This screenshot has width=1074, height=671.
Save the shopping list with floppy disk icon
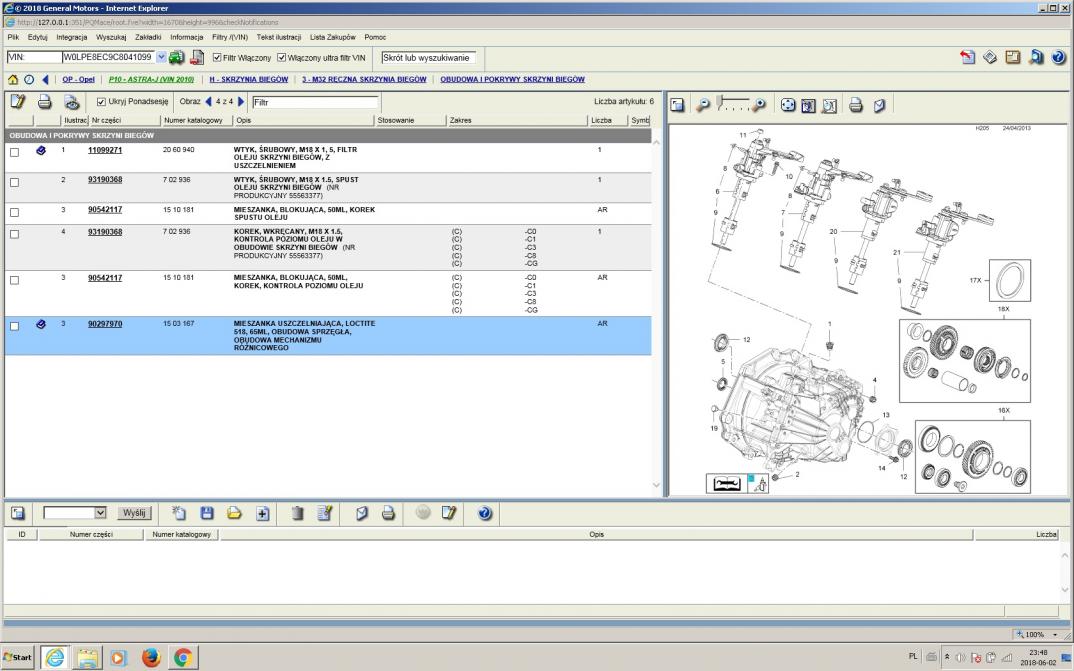point(208,513)
